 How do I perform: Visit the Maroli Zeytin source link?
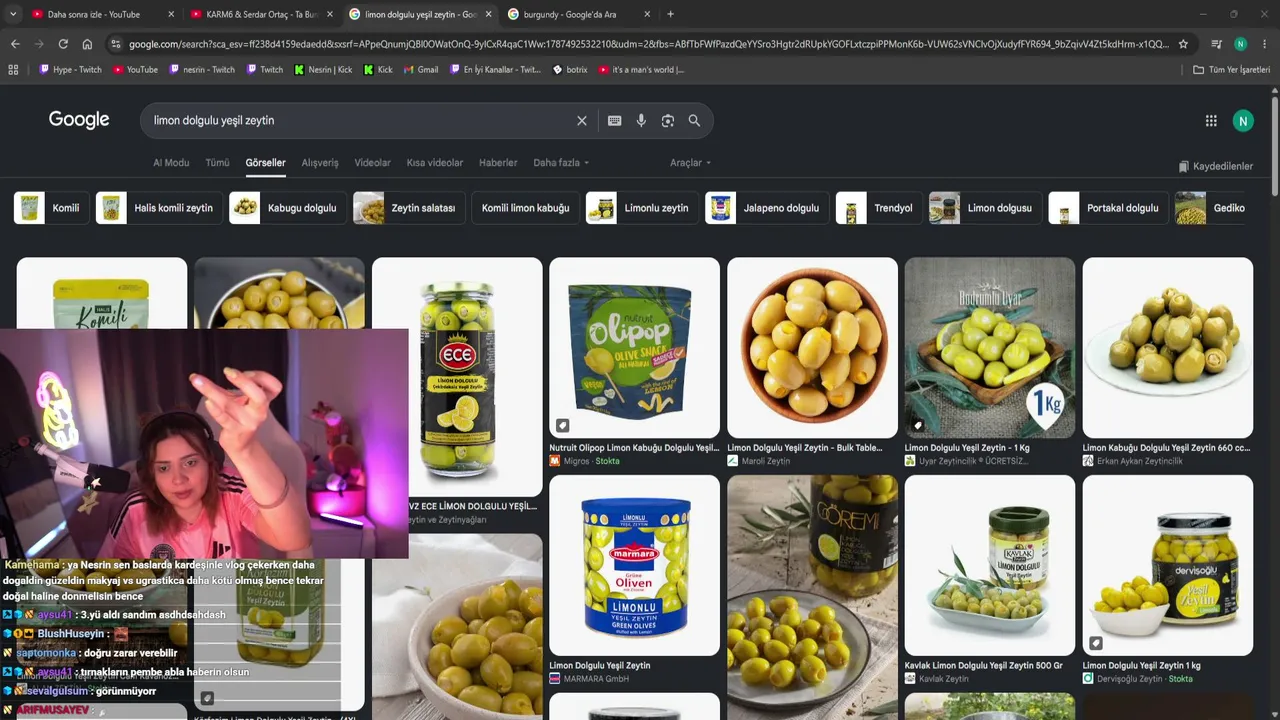pos(758,461)
